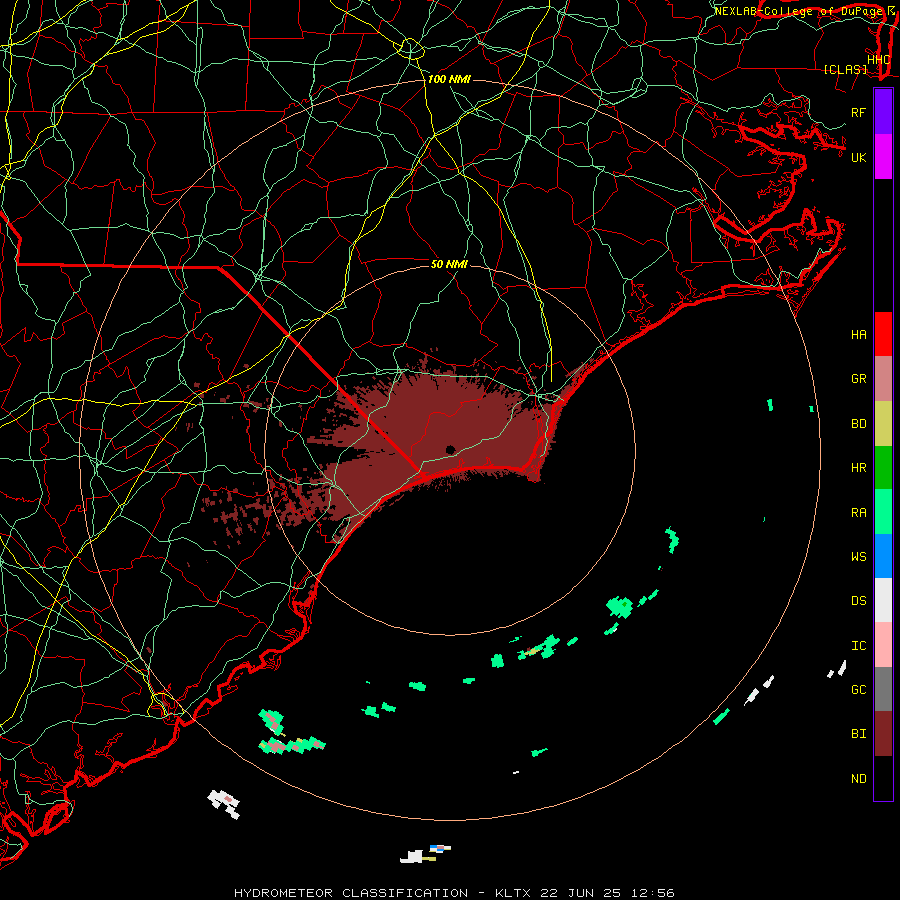Click the "WS" legend label
This screenshot has width=900, height=900.
click(x=859, y=556)
